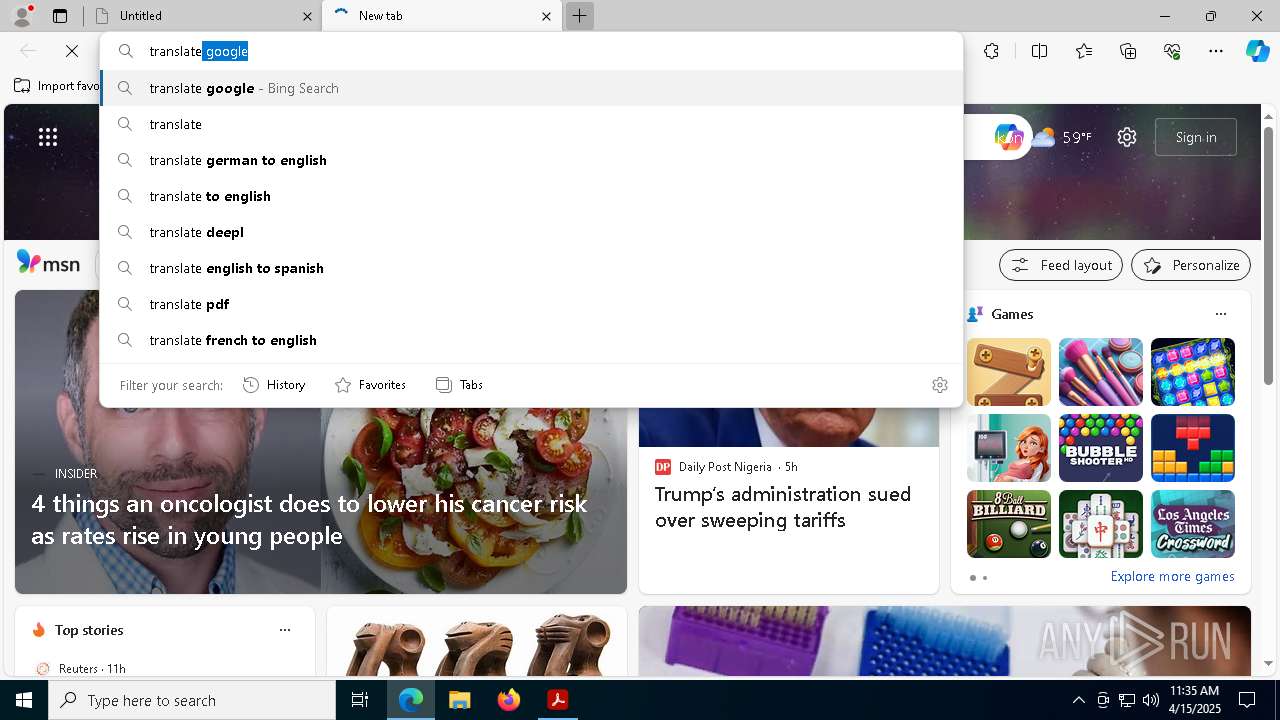Select 'translate to english' suggestion
Screen dimensions: 1280x720
tap(531, 196)
